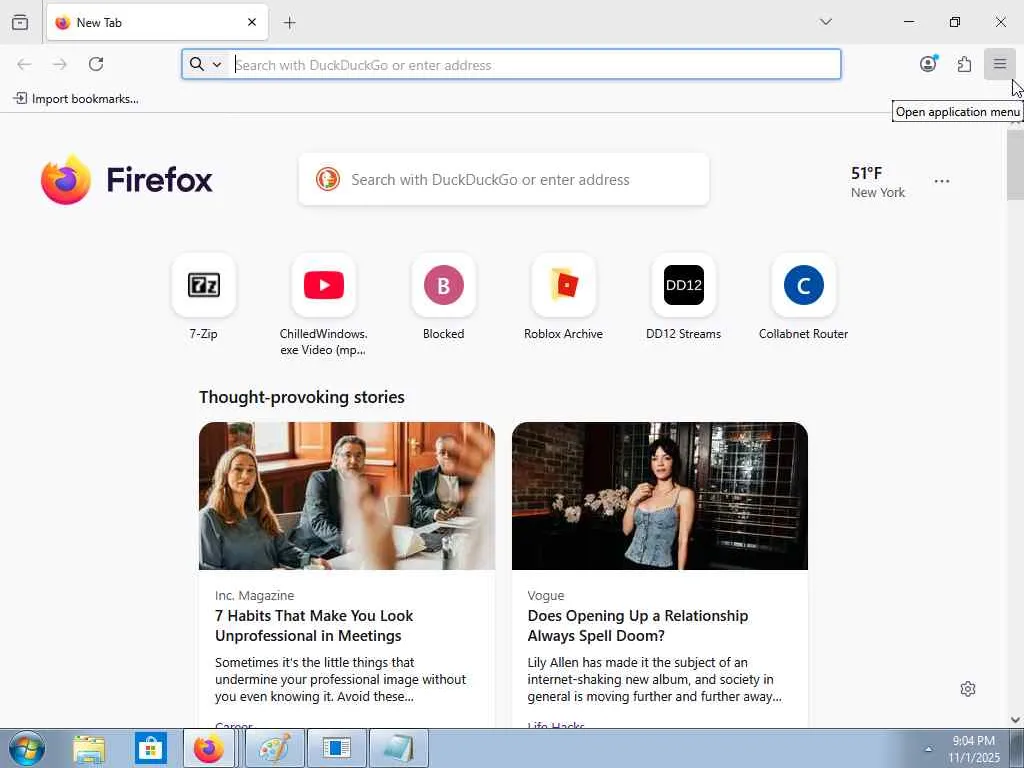1024x768 pixels.
Task: Open Microsoft Store taskbar icon
Action: coord(151,748)
